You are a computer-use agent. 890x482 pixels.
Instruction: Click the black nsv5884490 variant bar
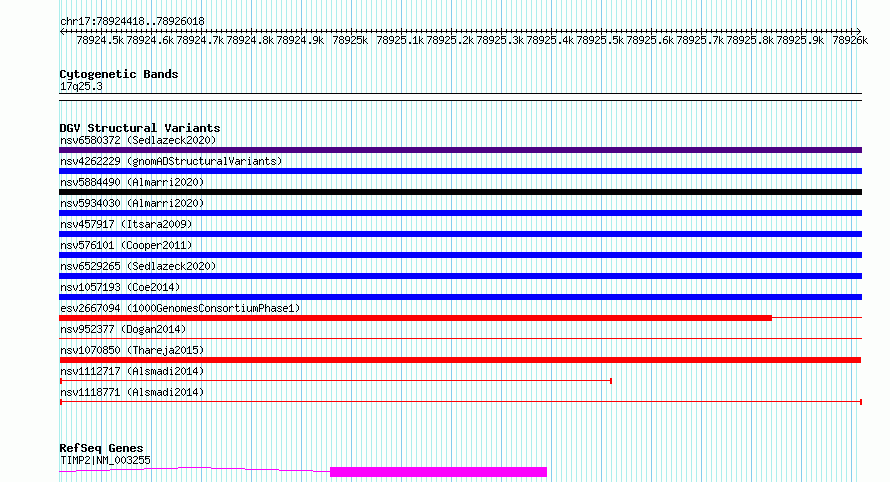pyautogui.click(x=460, y=192)
